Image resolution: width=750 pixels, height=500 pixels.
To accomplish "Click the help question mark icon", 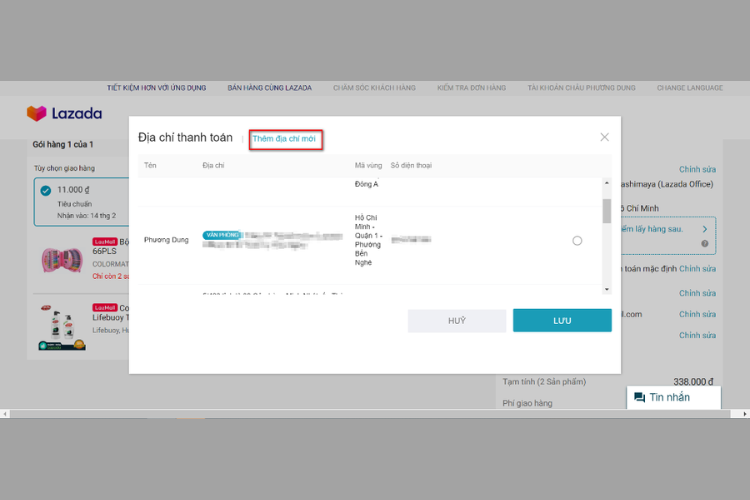I will coord(705,244).
